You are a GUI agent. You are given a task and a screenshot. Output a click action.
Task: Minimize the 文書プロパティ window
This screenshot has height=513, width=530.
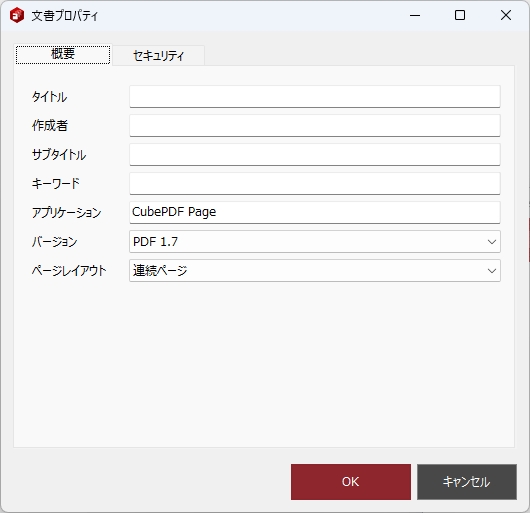click(x=415, y=16)
